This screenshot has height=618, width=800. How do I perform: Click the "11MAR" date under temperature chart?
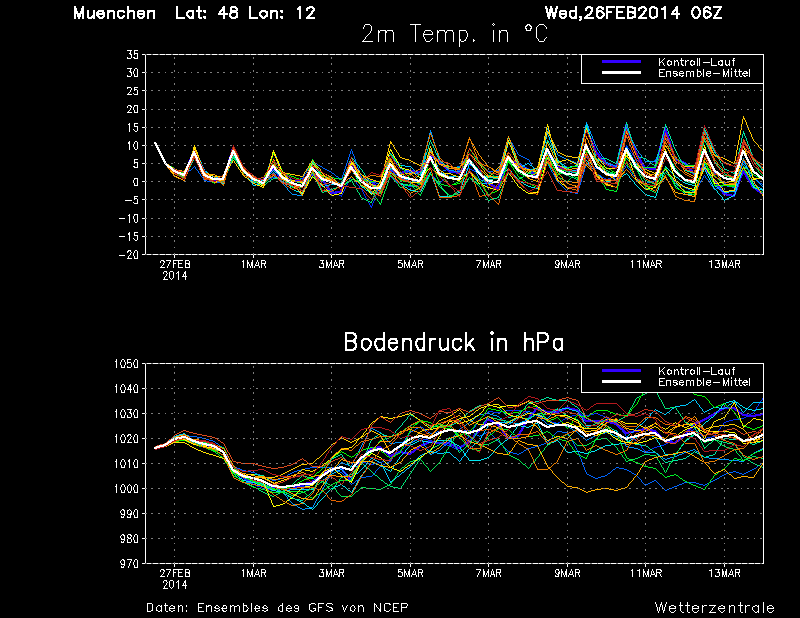(x=646, y=264)
